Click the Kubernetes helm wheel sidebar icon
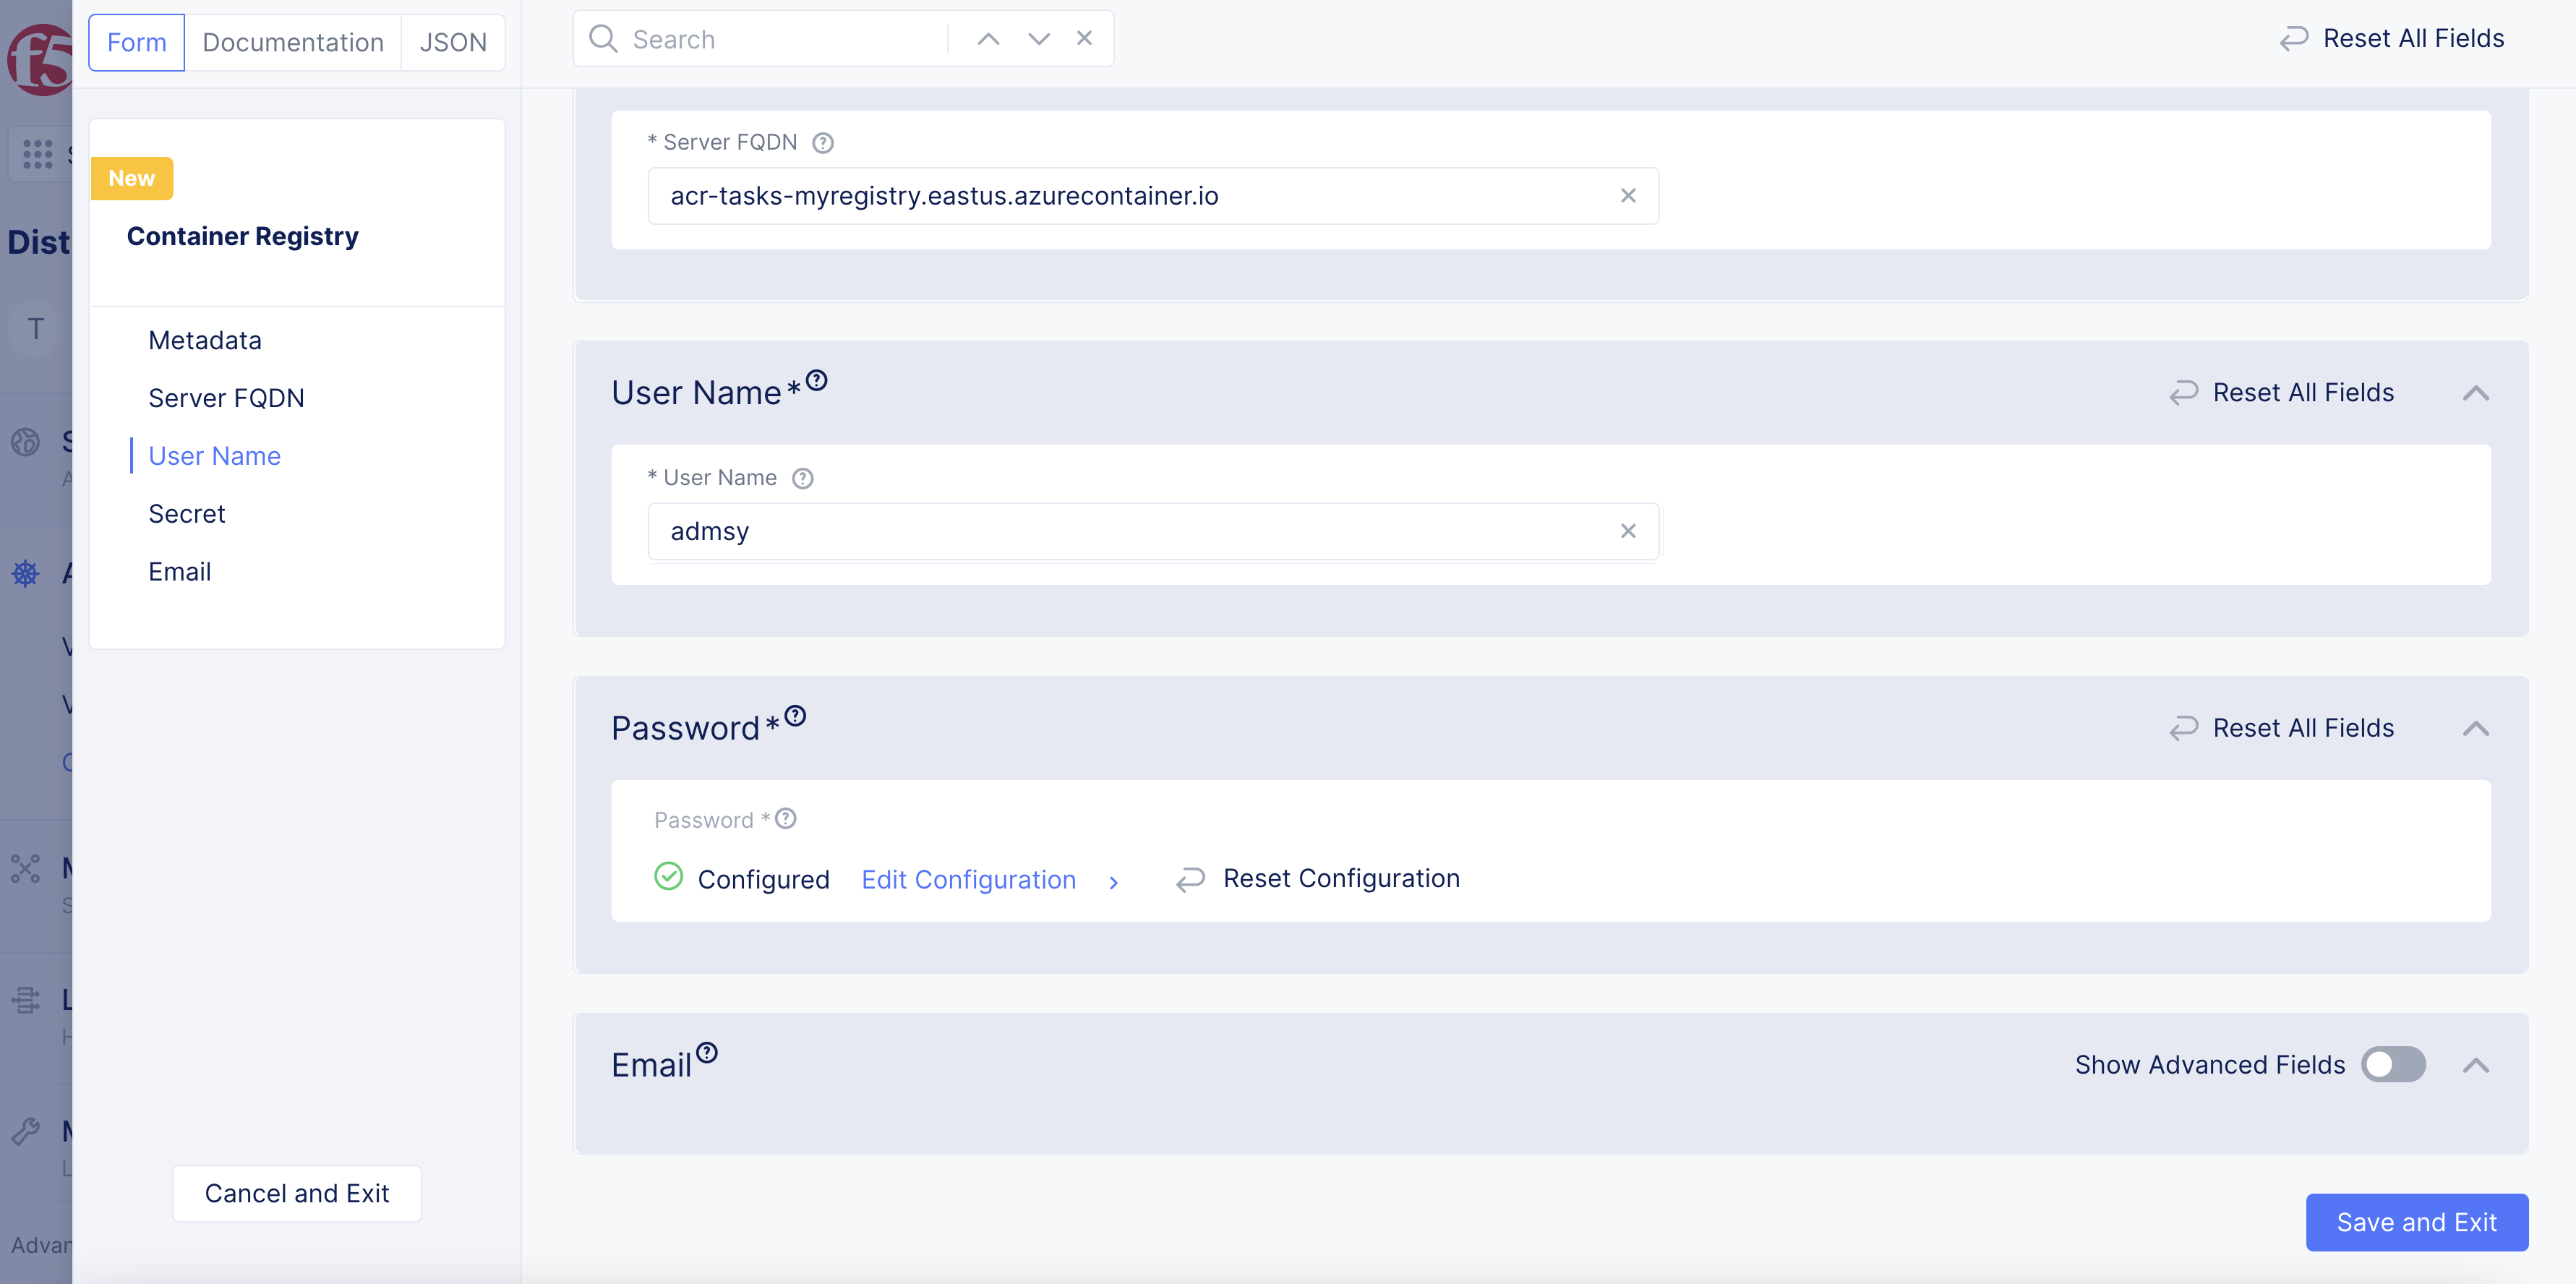Screen dimensions: 2576x1284 25,573
